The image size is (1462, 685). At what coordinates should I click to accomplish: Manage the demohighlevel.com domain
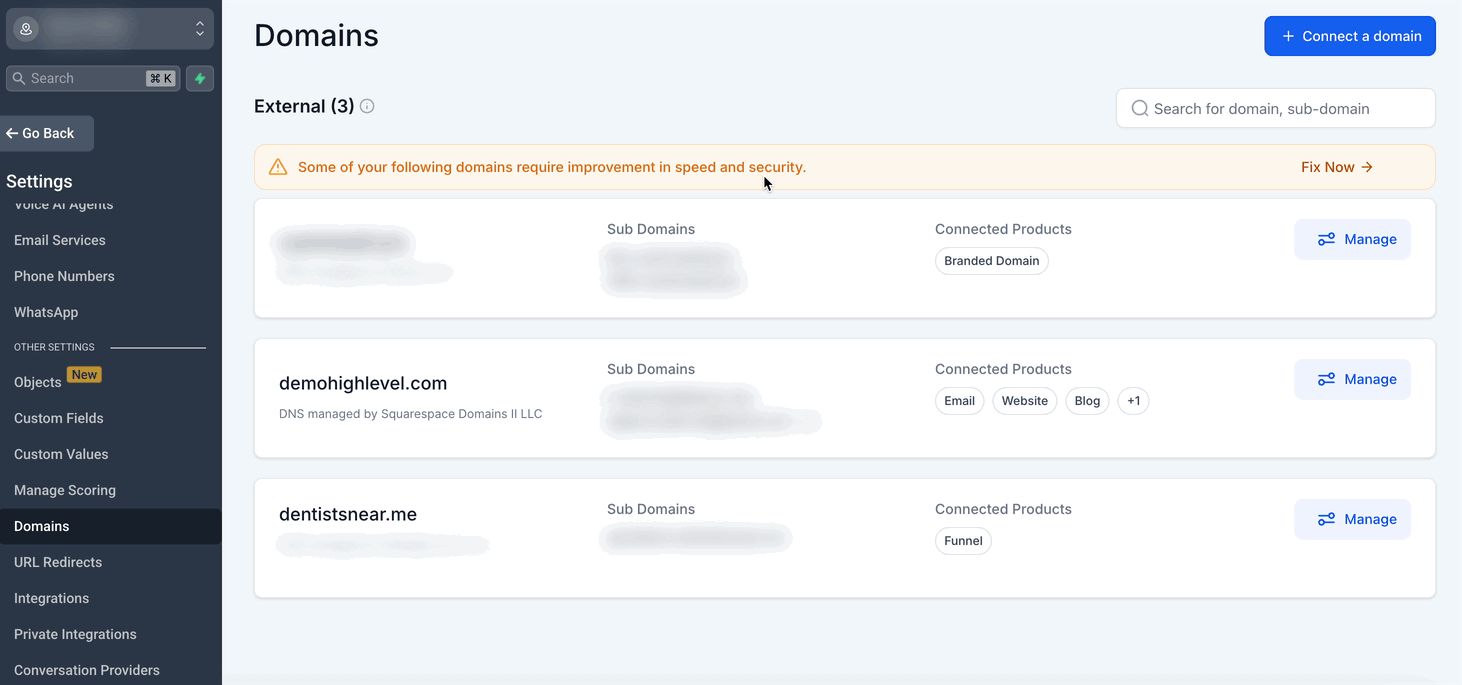tap(1352, 379)
